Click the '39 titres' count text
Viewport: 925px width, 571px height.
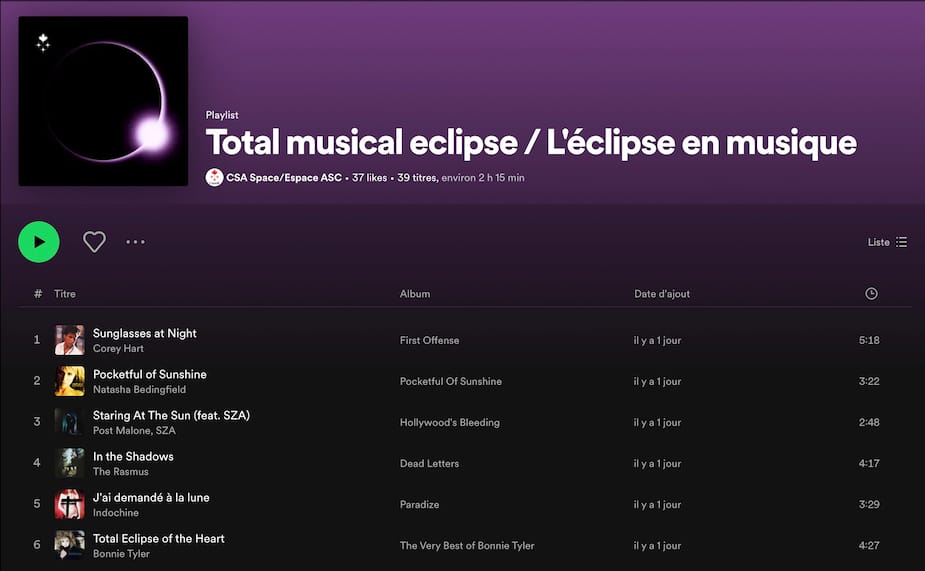pyautogui.click(x=417, y=178)
